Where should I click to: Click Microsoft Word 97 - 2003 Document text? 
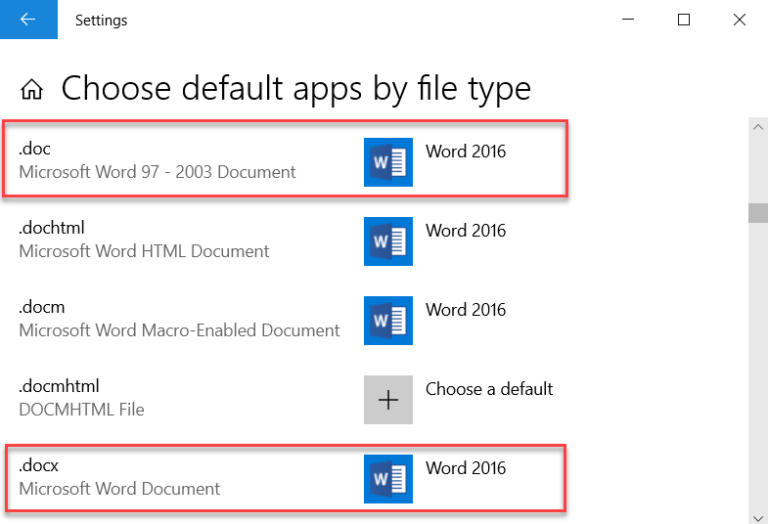point(157,172)
